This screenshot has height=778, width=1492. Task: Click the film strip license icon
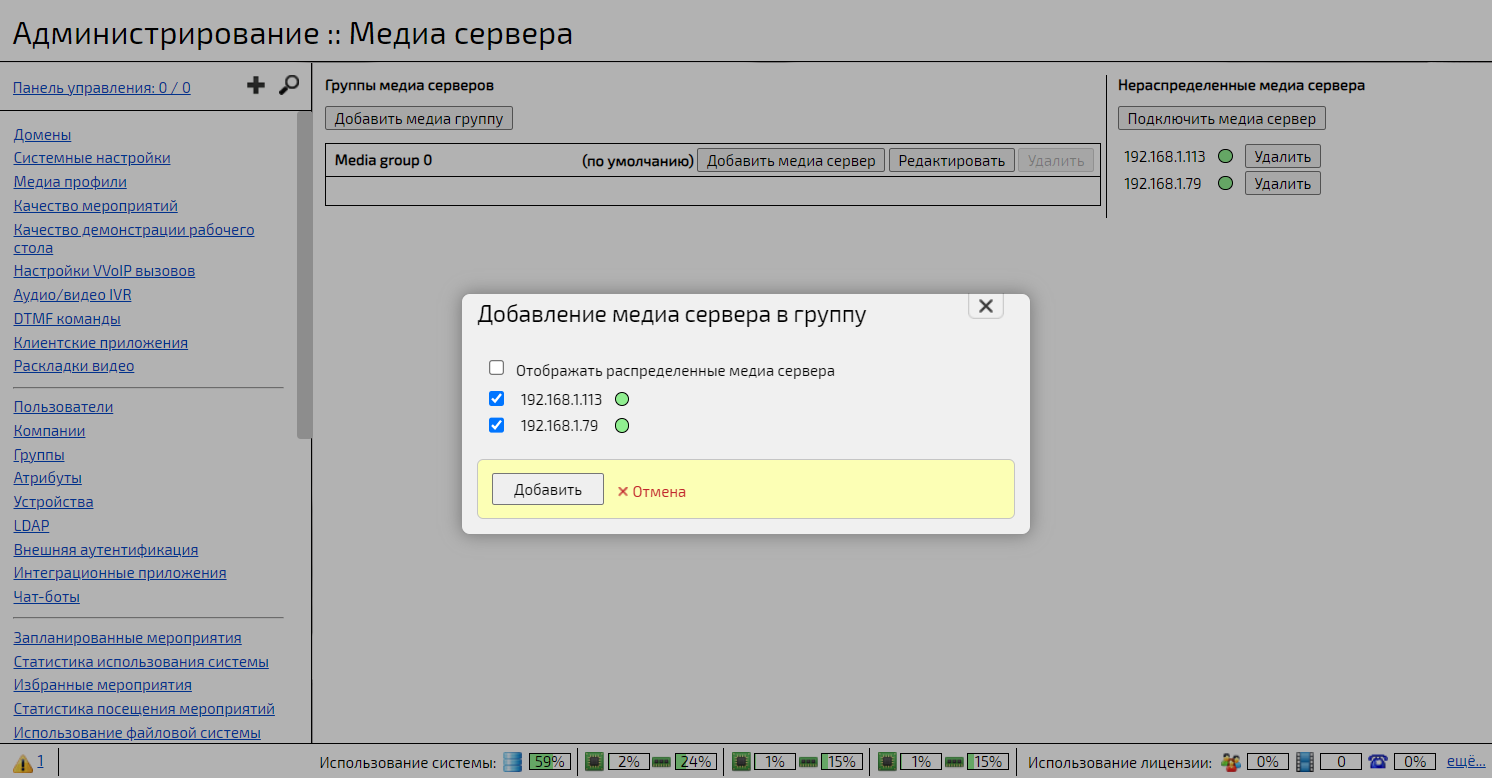pos(1305,761)
